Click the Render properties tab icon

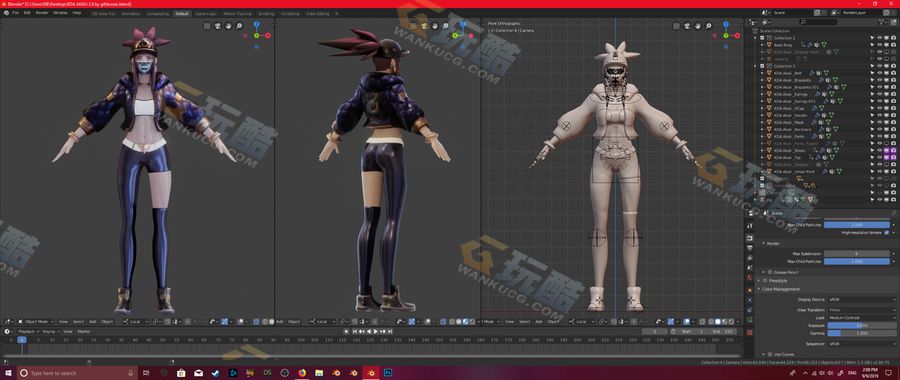(x=750, y=238)
